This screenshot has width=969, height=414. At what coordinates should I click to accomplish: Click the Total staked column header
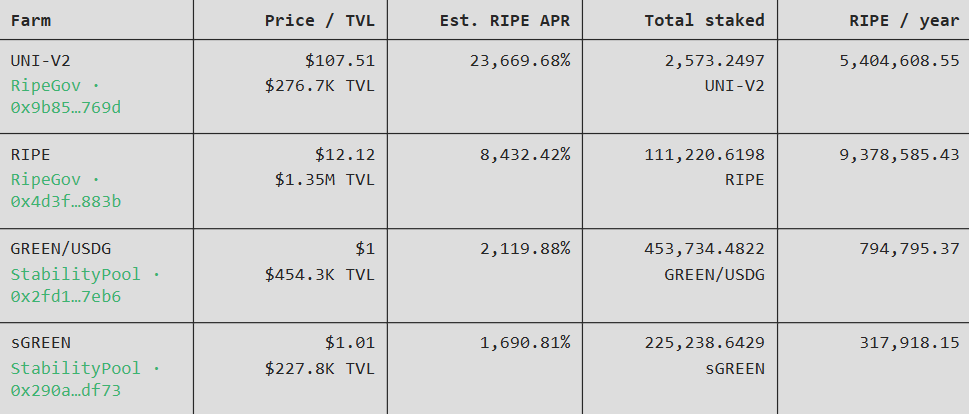(705, 20)
